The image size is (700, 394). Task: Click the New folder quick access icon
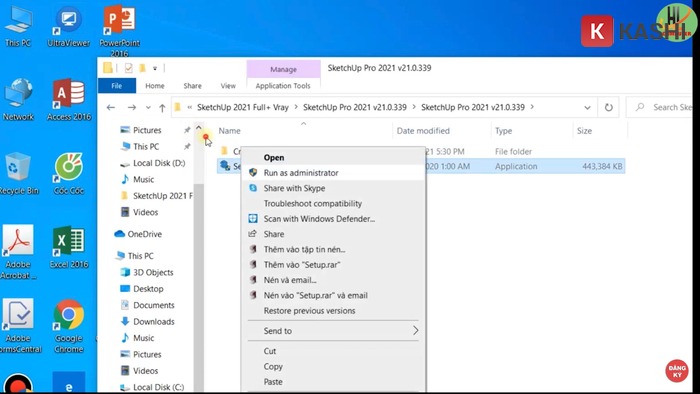[142, 68]
